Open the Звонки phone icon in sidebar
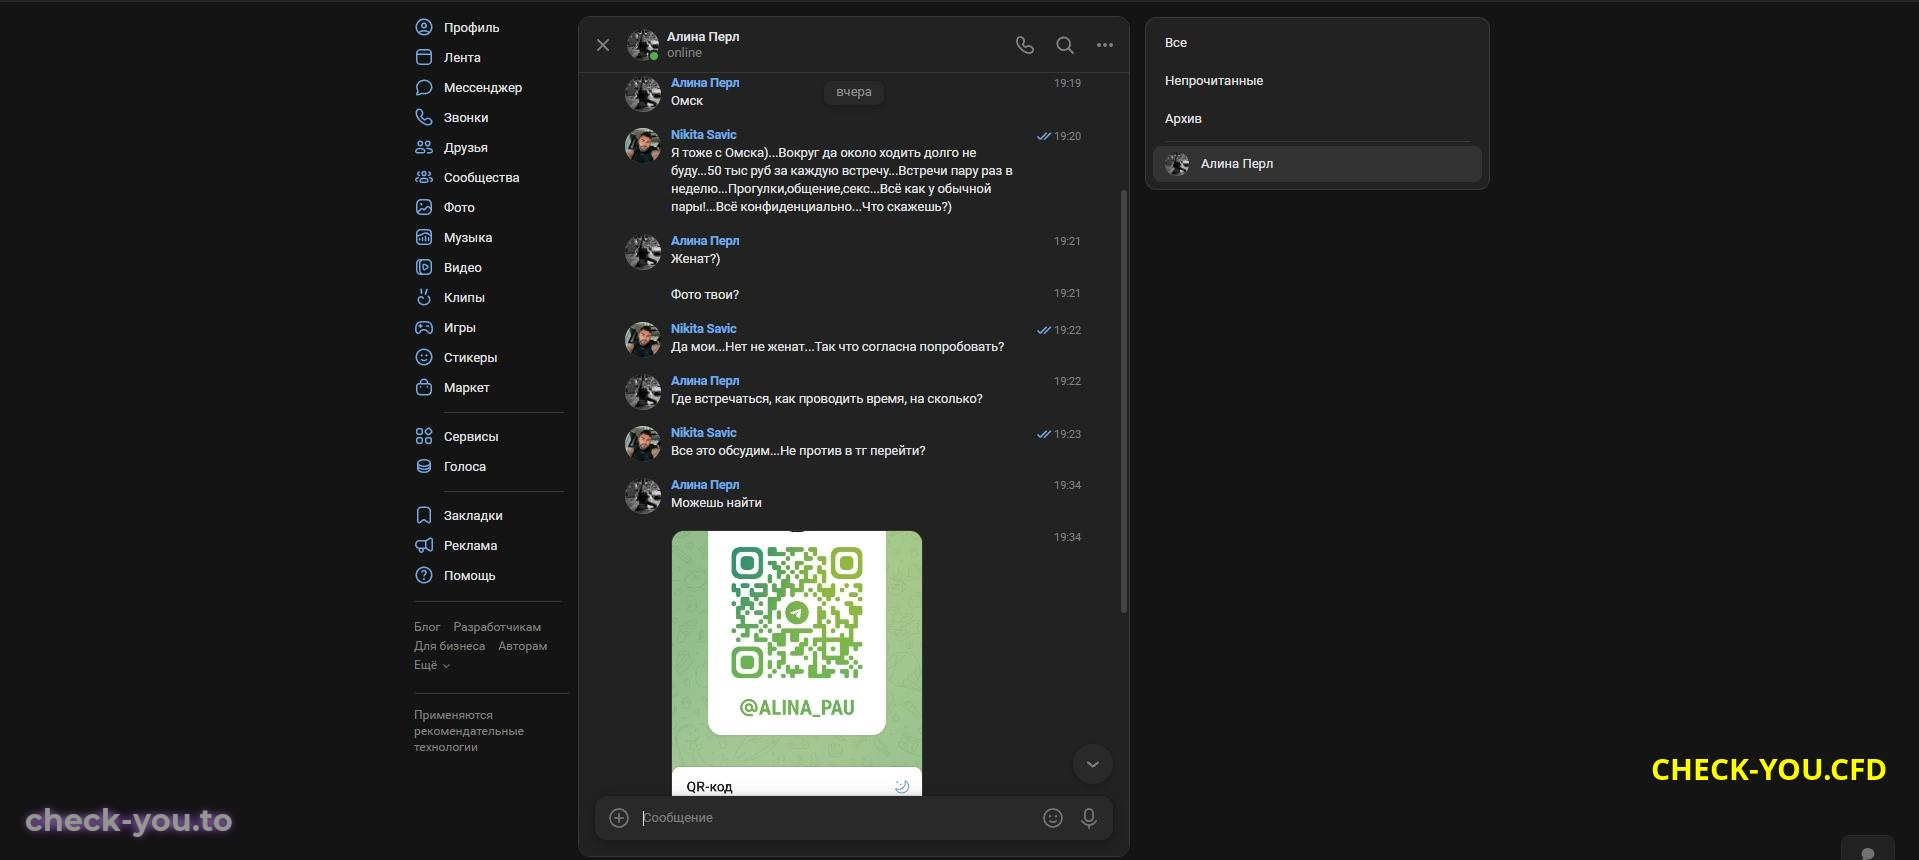 click(424, 117)
